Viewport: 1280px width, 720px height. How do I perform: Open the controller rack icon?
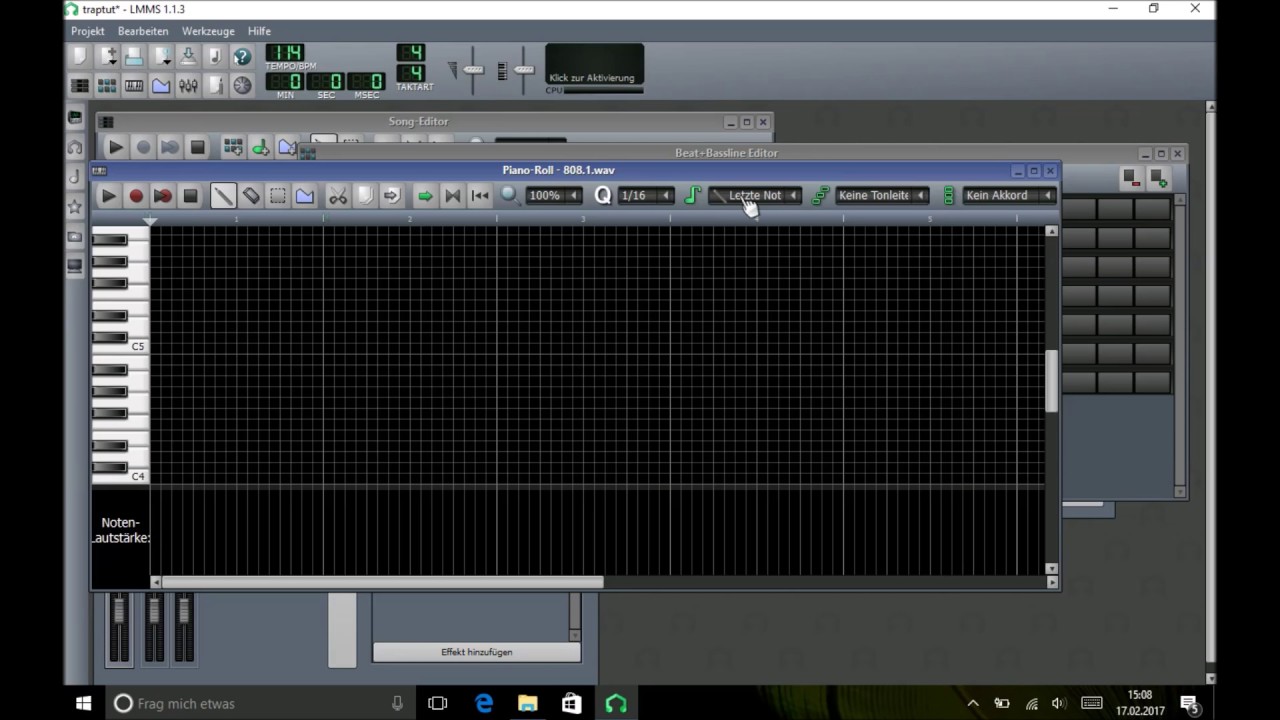242,86
